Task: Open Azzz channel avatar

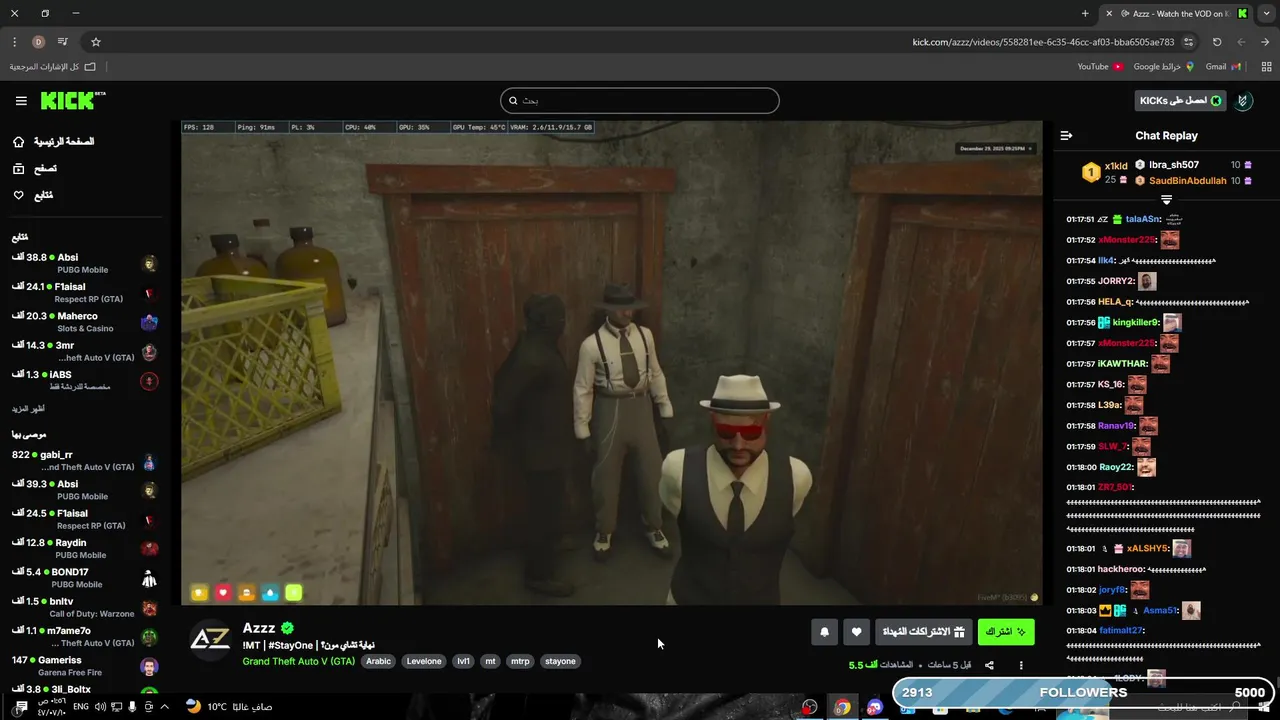Action: [210, 639]
